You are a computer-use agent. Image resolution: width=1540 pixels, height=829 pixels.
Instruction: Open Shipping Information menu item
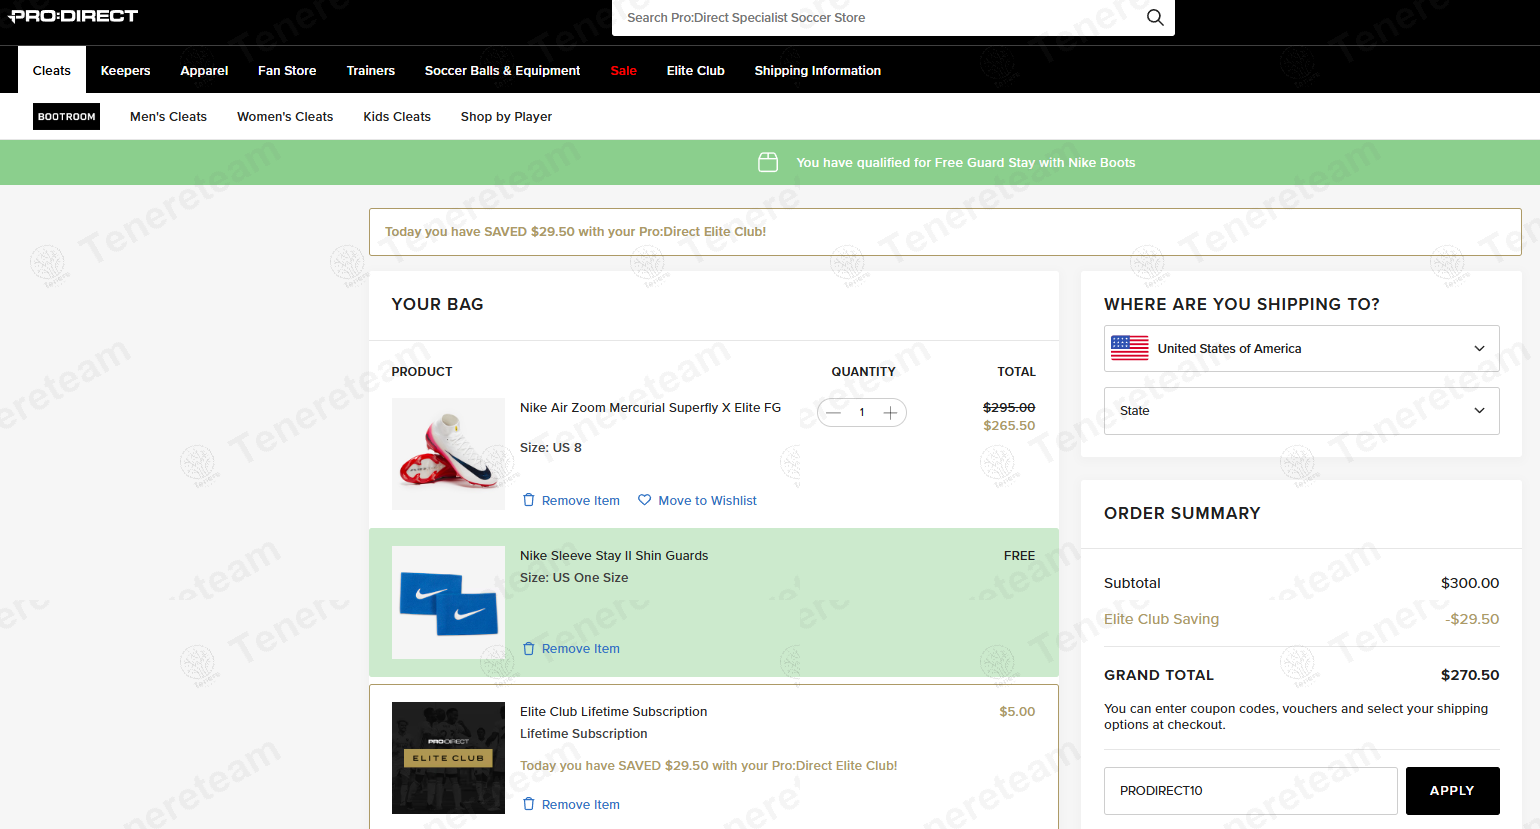tap(817, 71)
